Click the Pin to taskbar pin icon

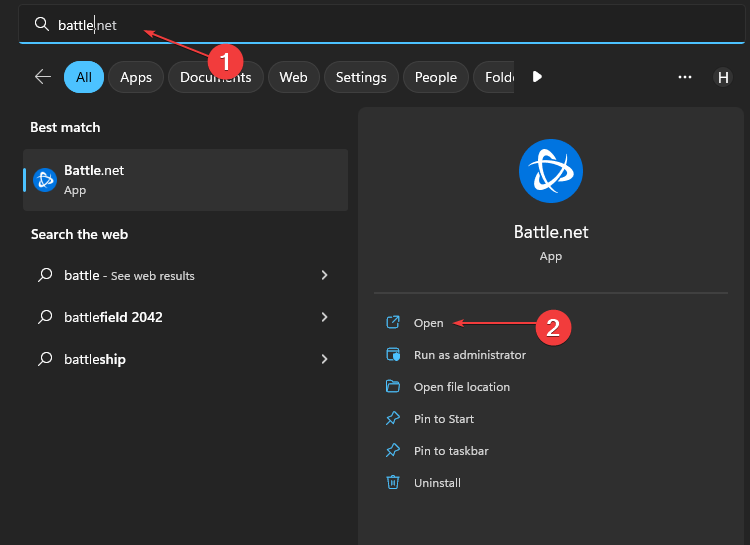pos(393,450)
